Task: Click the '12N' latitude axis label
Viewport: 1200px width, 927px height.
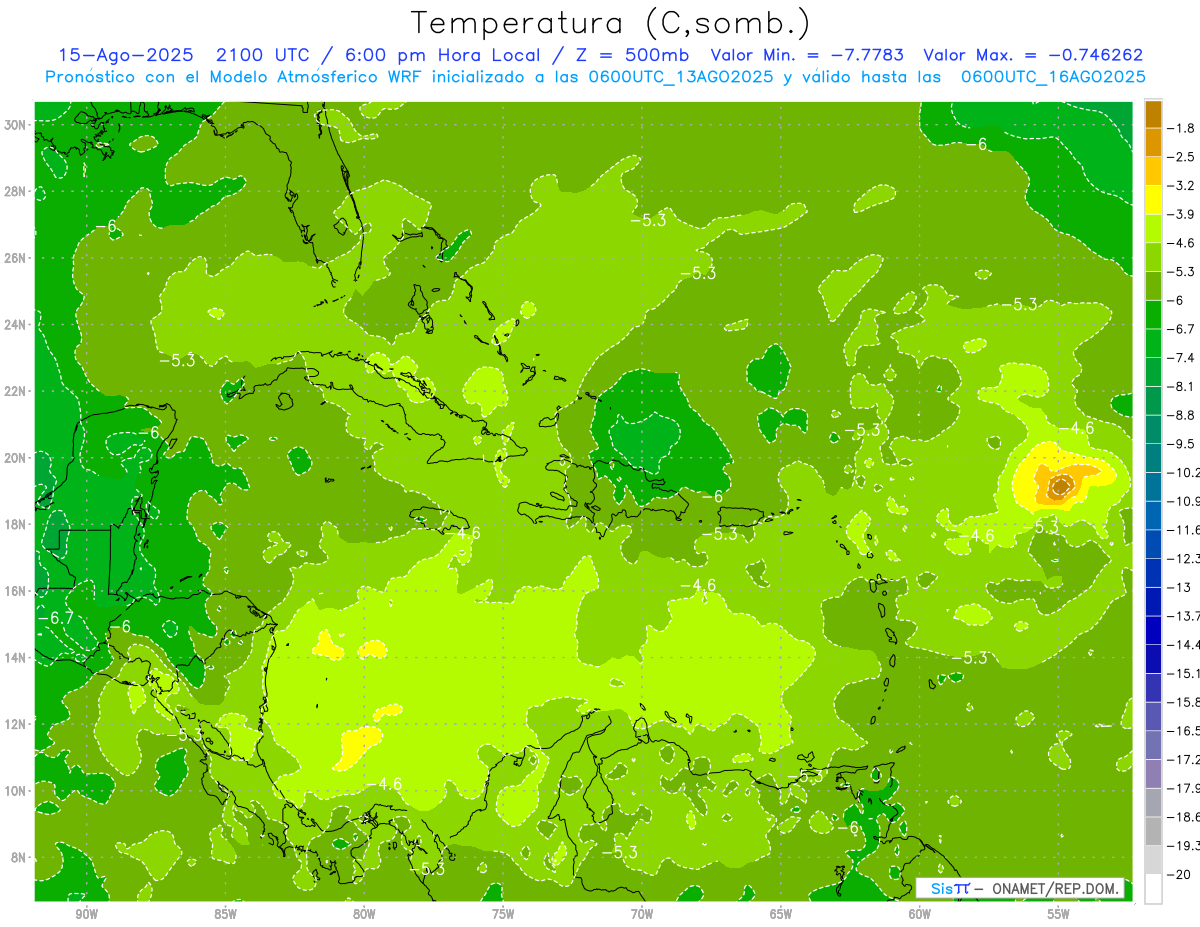Action: [15, 724]
